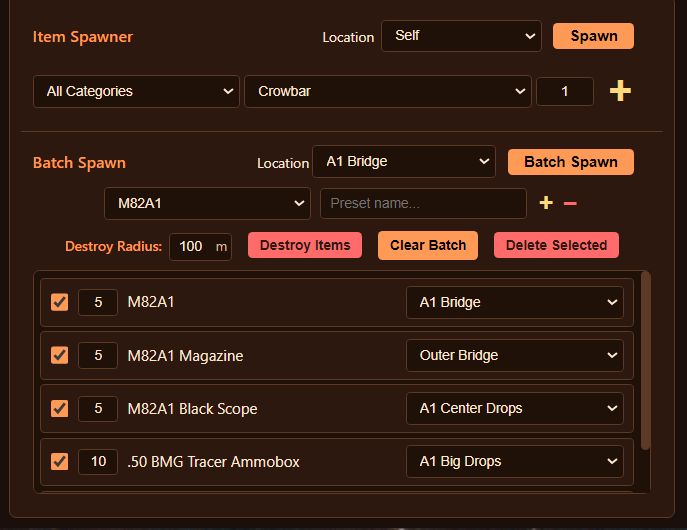Click the large plus icon beside Crowbar quantity
Viewport: 687px width, 530px height.
620,91
